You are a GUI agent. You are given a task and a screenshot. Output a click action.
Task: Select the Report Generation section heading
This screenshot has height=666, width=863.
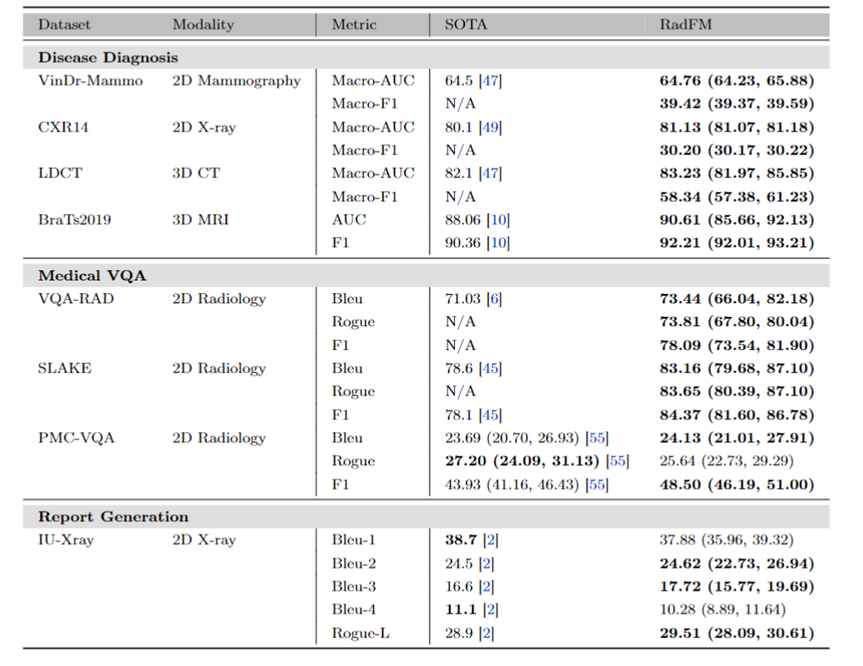pyautogui.click(x=113, y=517)
